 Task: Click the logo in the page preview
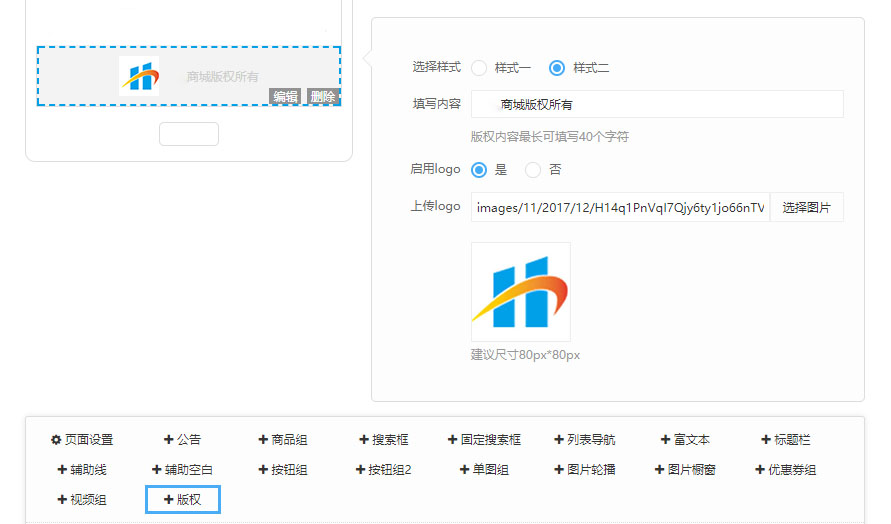click(x=139, y=76)
